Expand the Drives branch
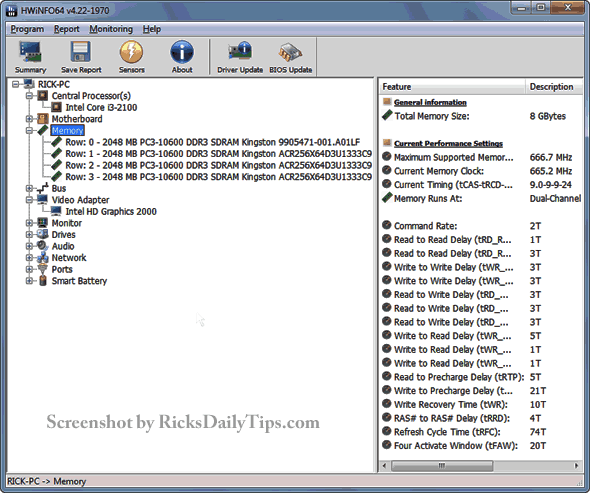This screenshot has height=493, width=590. 29,234
